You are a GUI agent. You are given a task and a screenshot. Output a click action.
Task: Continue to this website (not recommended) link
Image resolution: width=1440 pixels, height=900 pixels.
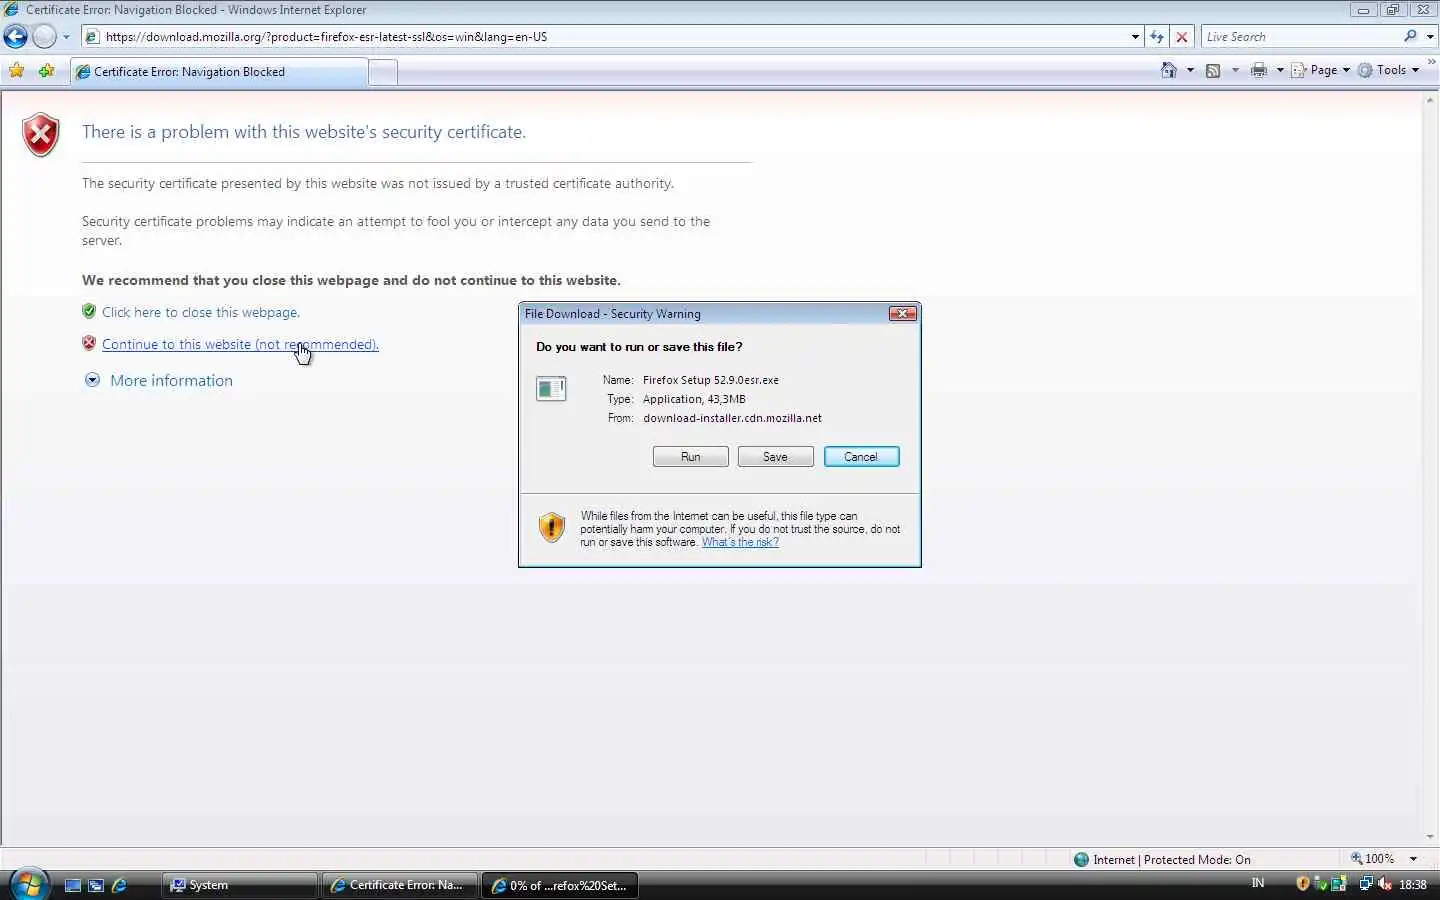pos(240,344)
